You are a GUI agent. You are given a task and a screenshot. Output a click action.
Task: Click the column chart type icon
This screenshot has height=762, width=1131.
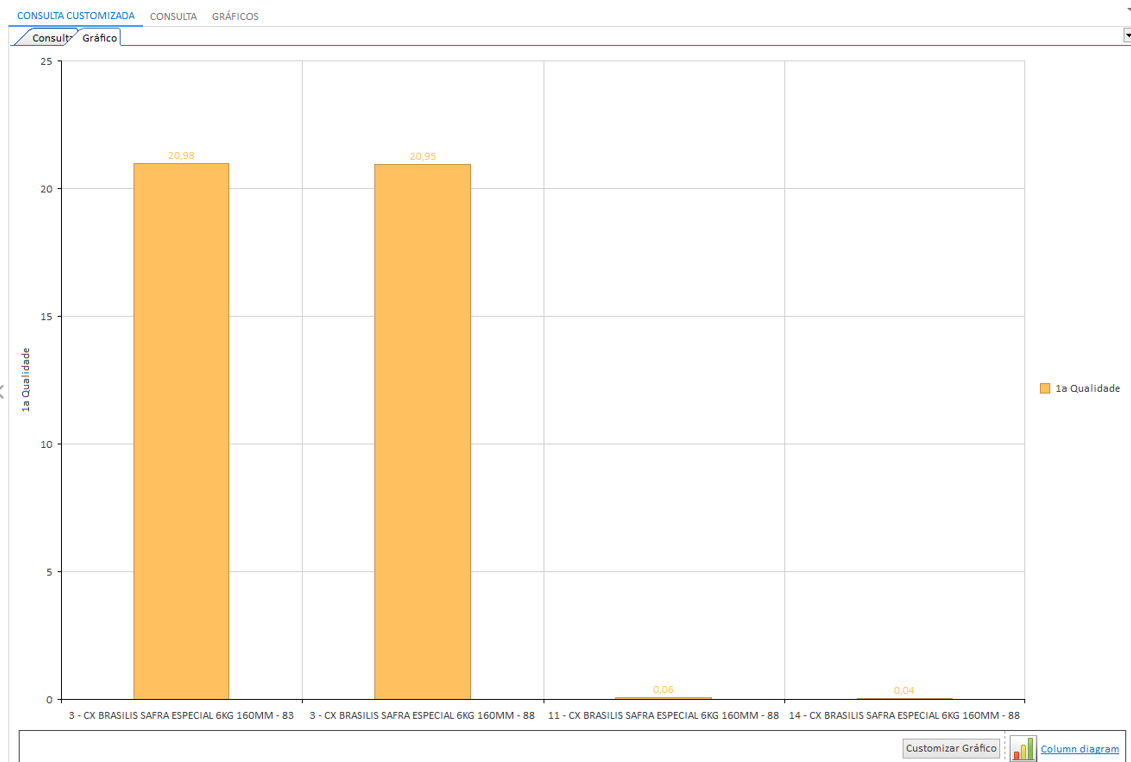point(1023,749)
